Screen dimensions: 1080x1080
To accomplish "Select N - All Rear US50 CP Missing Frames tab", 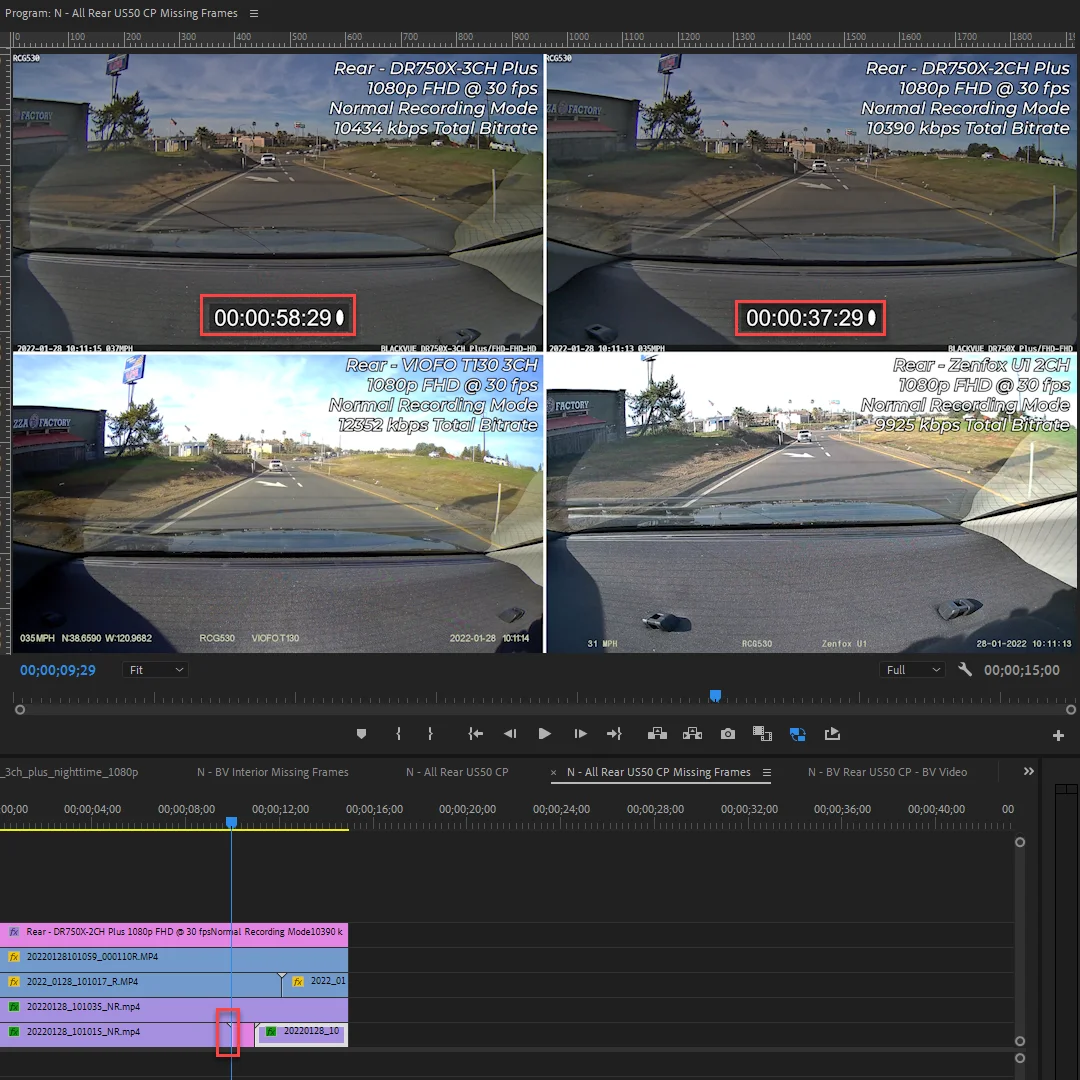I will coord(658,772).
